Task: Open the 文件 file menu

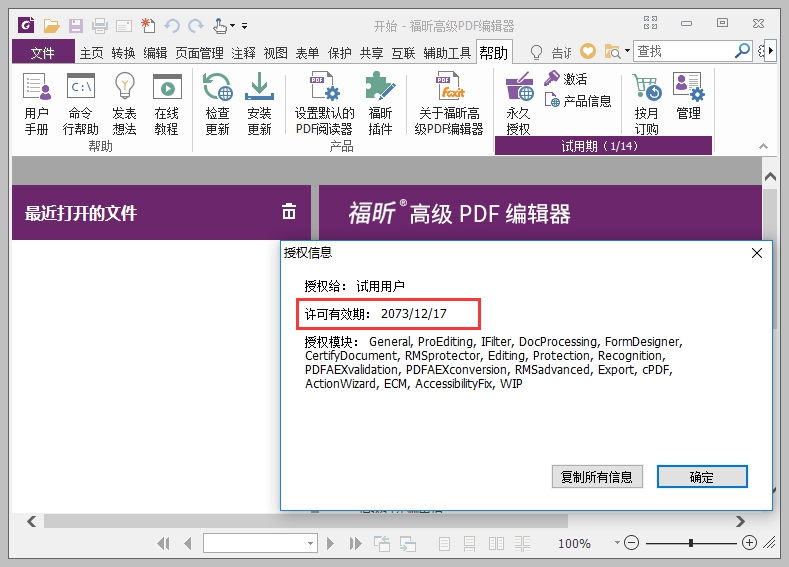Action: 43,52
